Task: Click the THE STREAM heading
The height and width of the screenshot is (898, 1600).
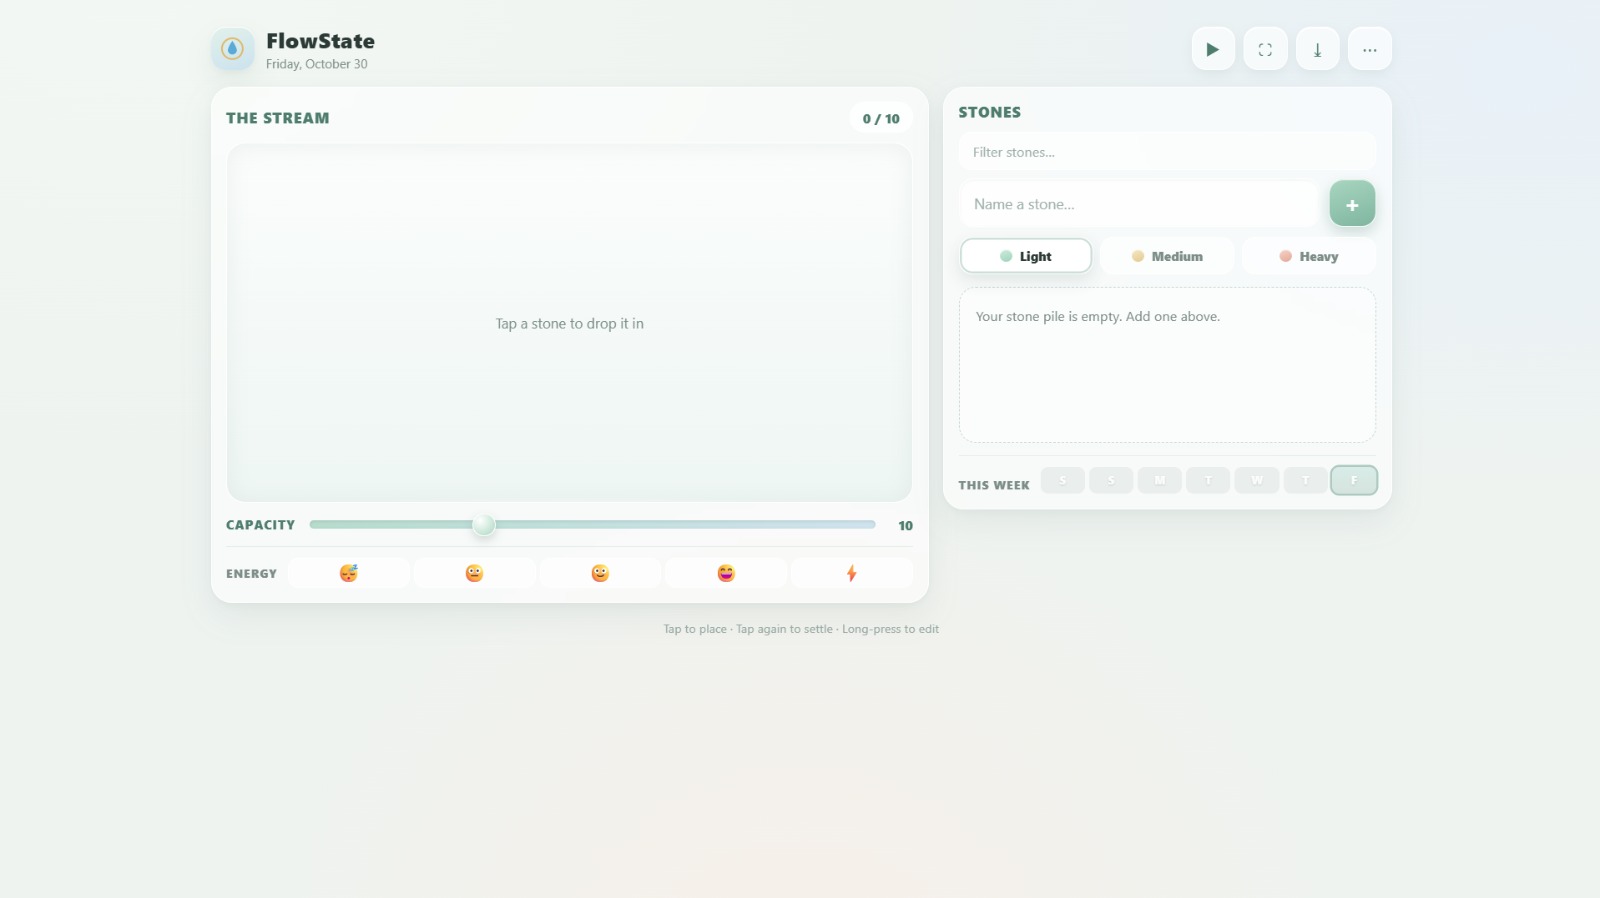Action: [278, 118]
